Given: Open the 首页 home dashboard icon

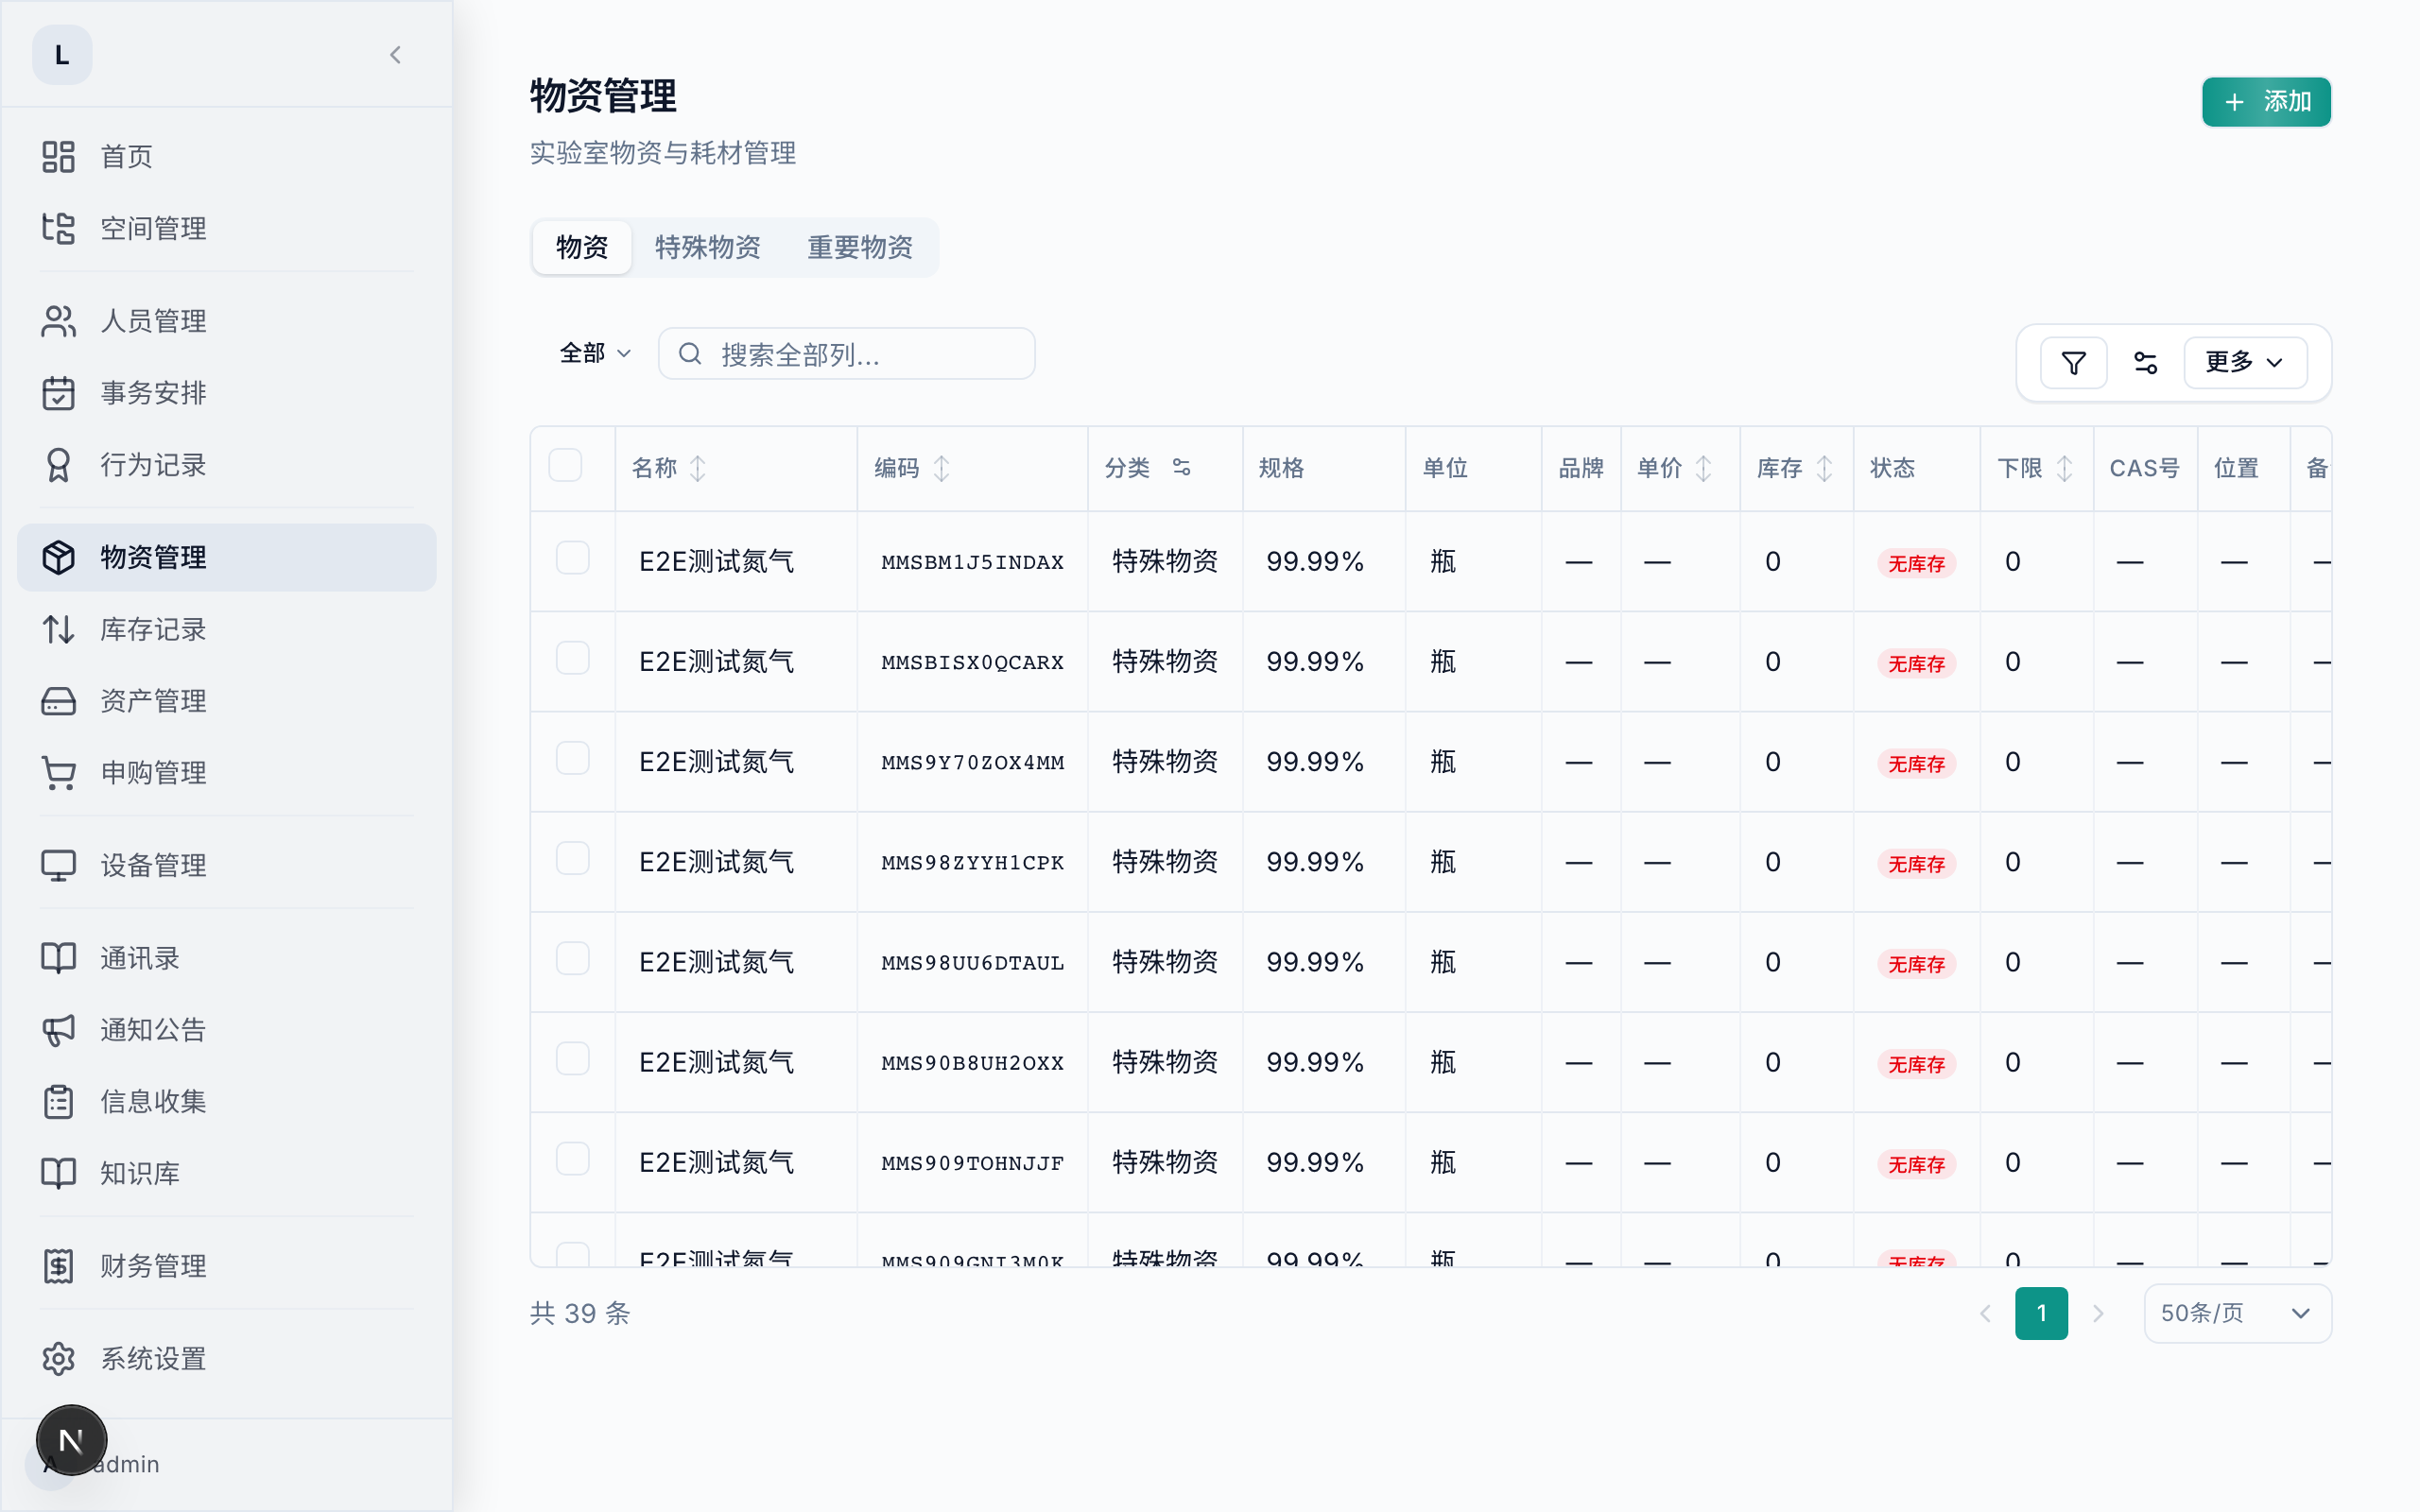Looking at the screenshot, I should point(58,157).
